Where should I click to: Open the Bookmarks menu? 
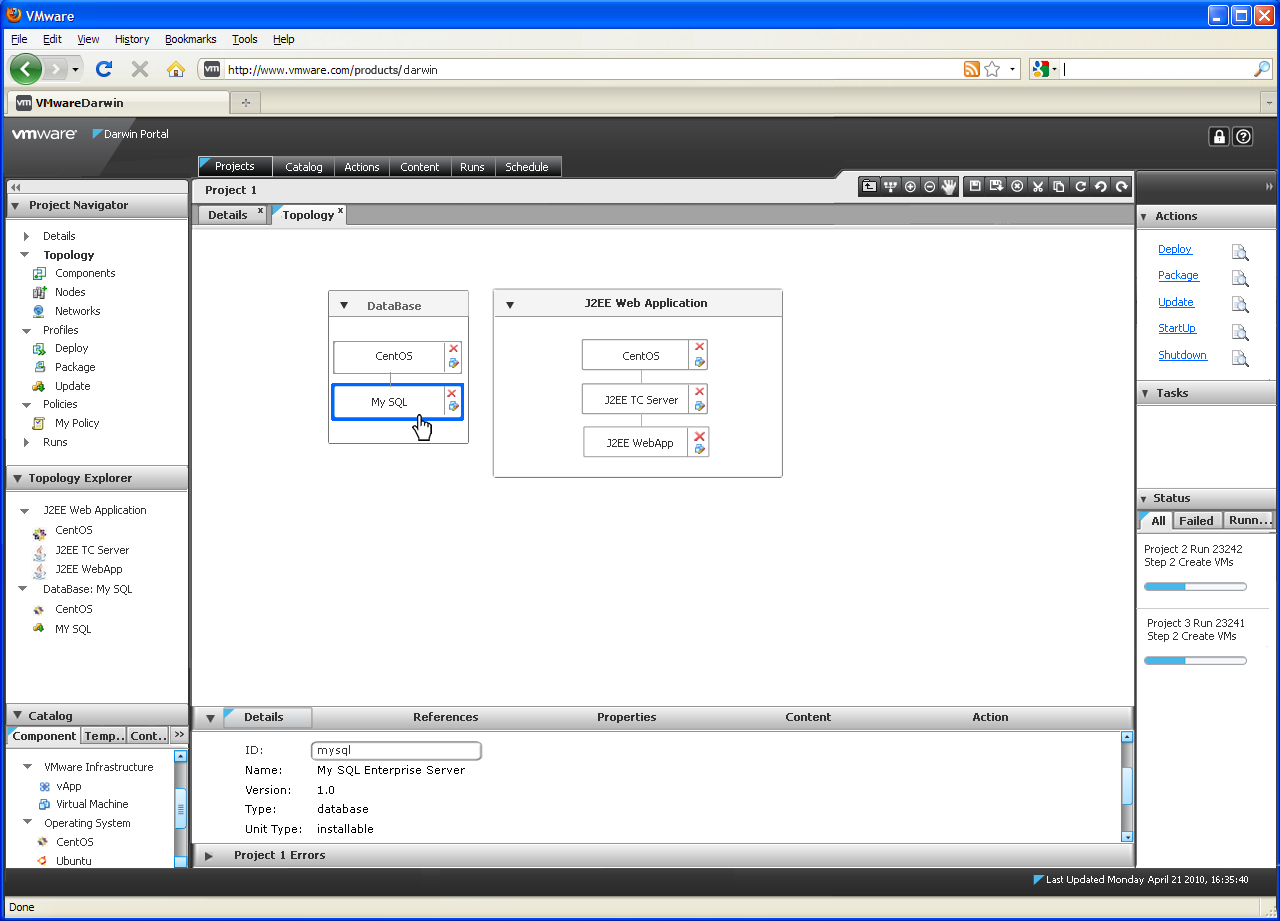pyautogui.click(x=190, y=39)
